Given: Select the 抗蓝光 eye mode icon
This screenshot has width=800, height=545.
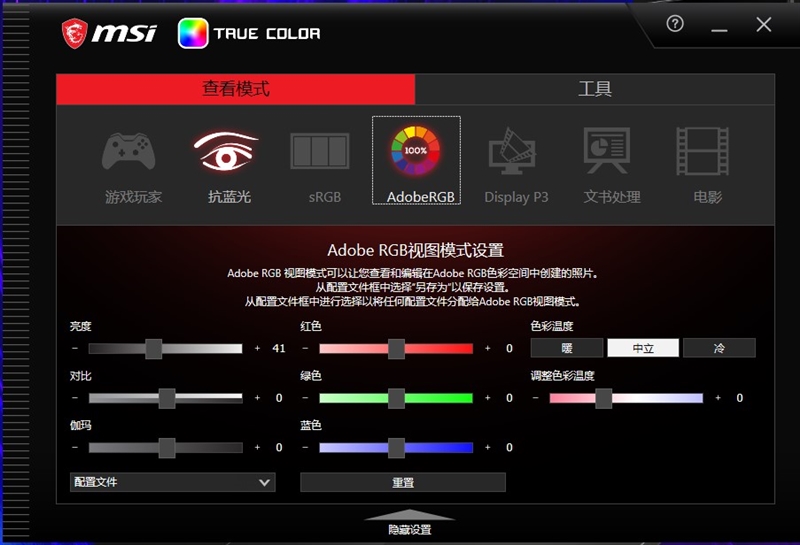Looking at the screenshot, I should (x=226, y=151).
